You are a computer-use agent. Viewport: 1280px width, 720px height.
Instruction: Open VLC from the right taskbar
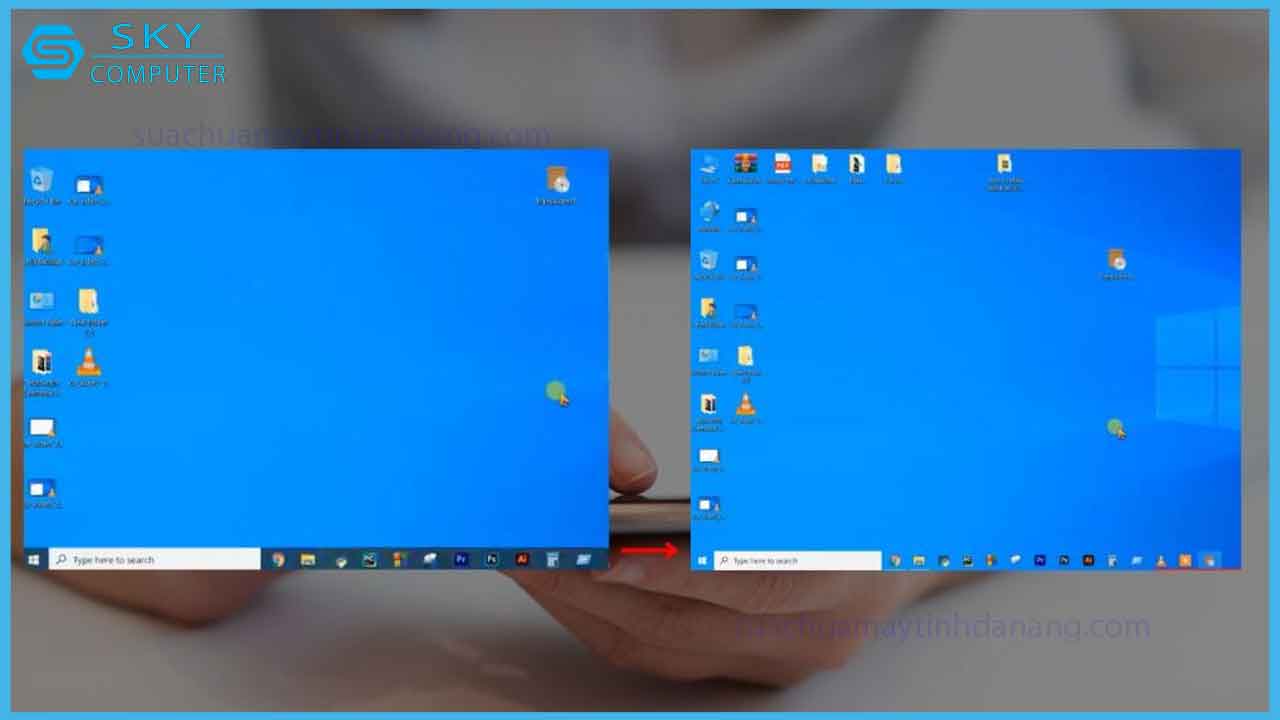coord(1161,561)
